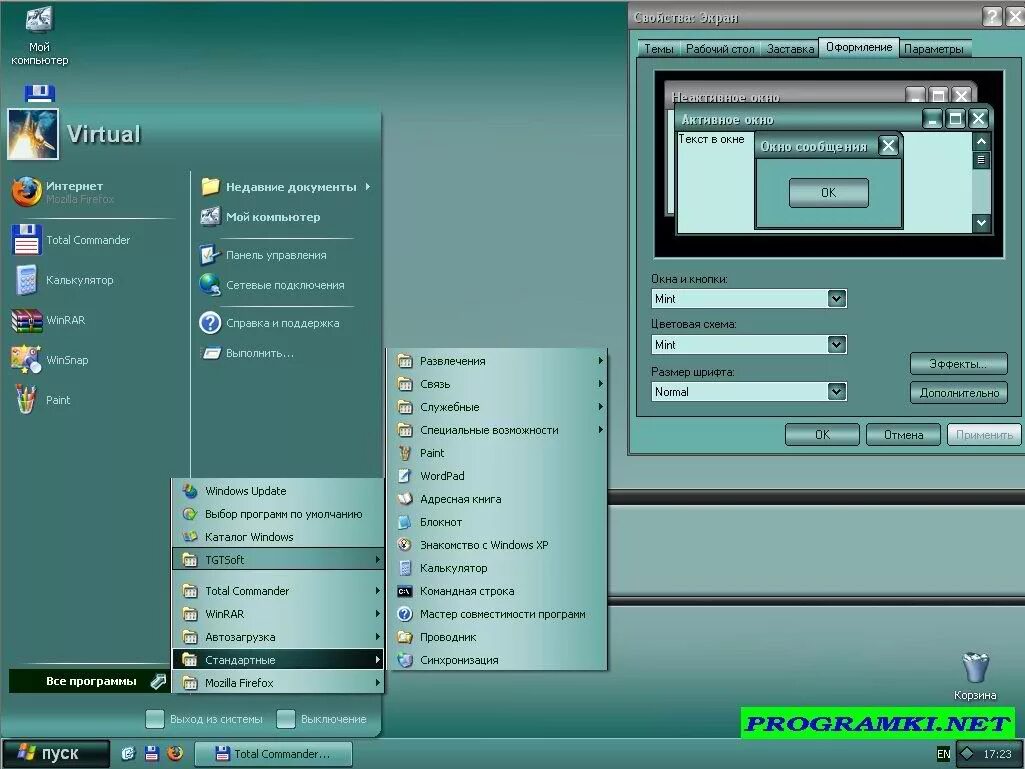This screenshot has width=1025, height=769.
Task: Expand Total Commander program folder
Action: point(278,591)
